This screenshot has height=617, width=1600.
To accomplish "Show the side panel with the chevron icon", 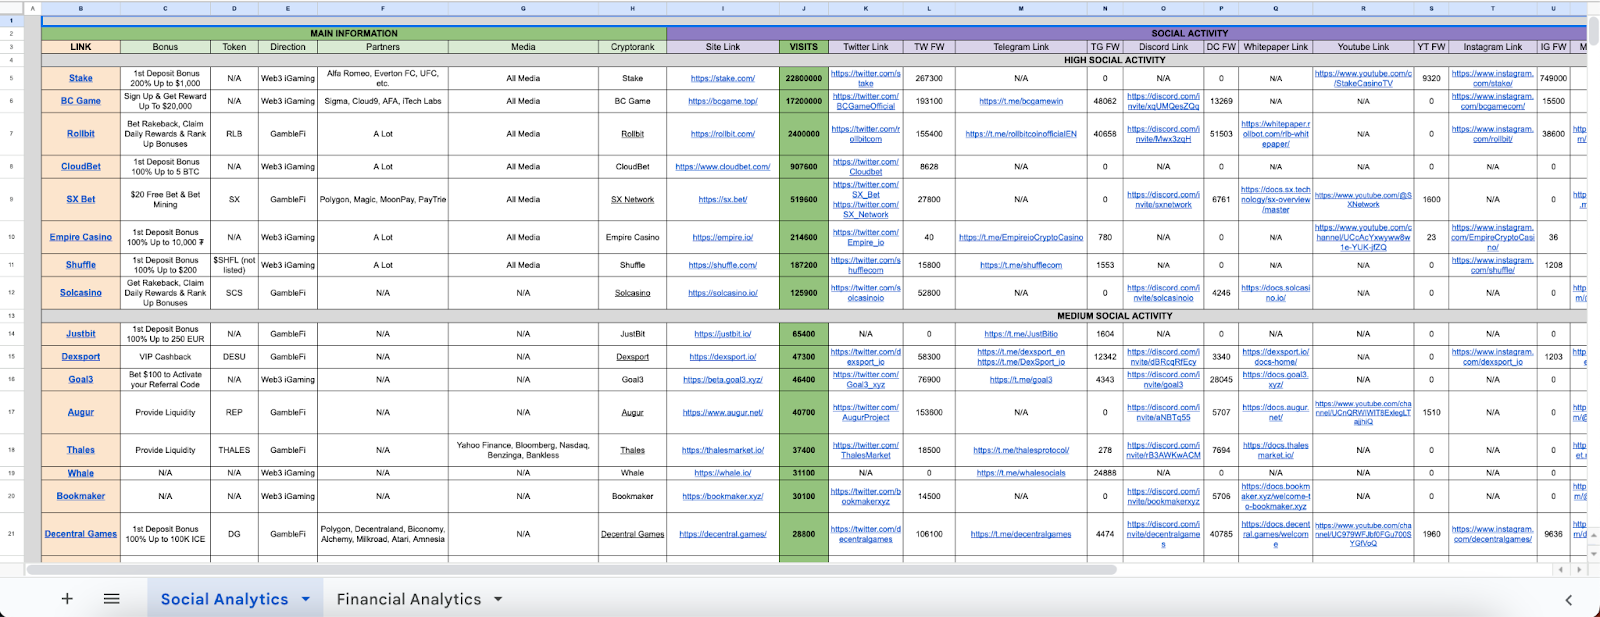I will (x=1568, y=600).
